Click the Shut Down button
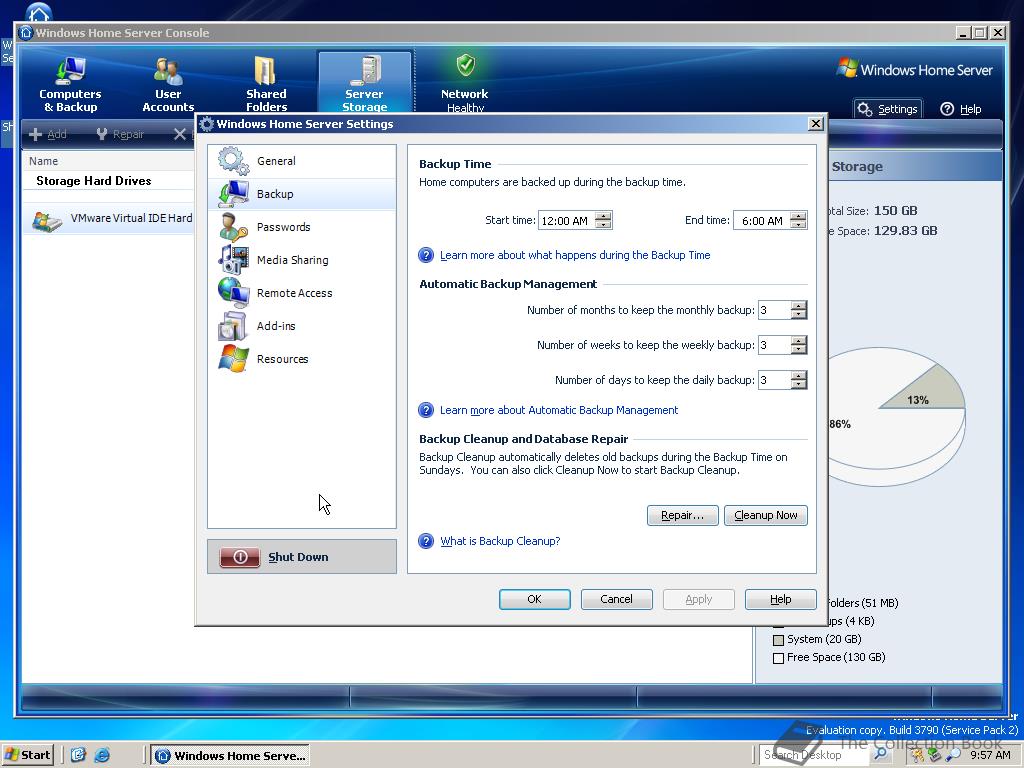Screen dimensions: 1024x768 pyautogui.click(x=302, y=556)
